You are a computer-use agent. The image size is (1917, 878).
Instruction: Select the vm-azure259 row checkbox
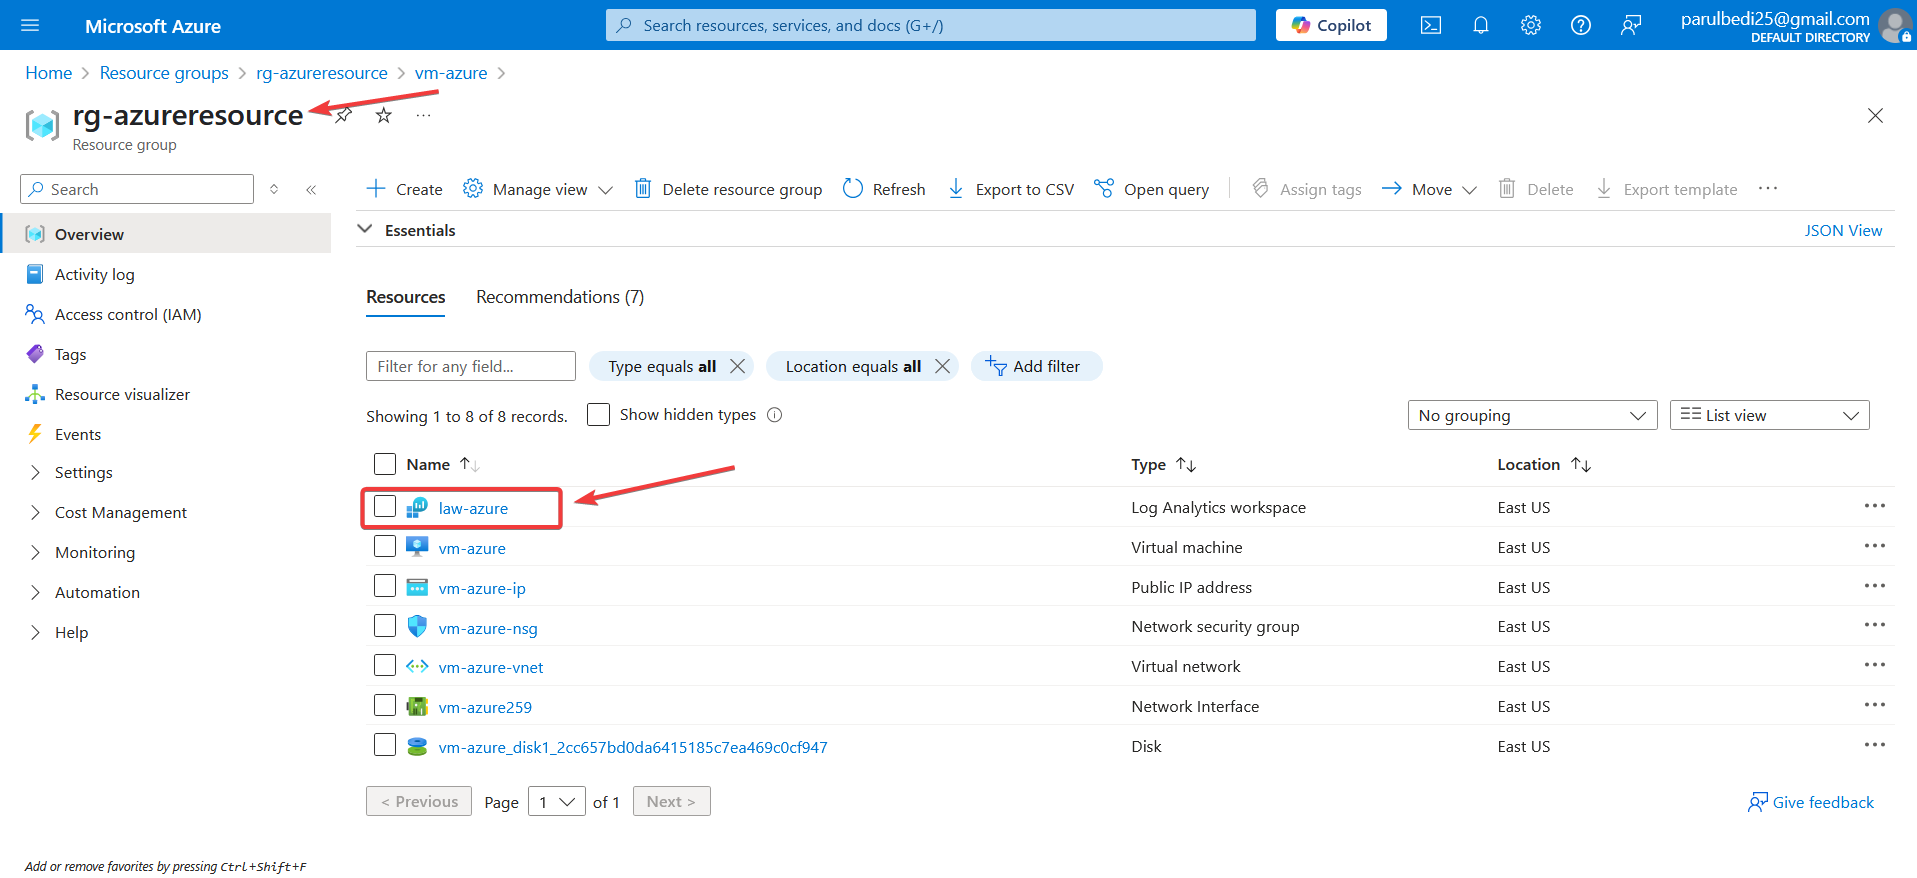(x=385, y=705)
